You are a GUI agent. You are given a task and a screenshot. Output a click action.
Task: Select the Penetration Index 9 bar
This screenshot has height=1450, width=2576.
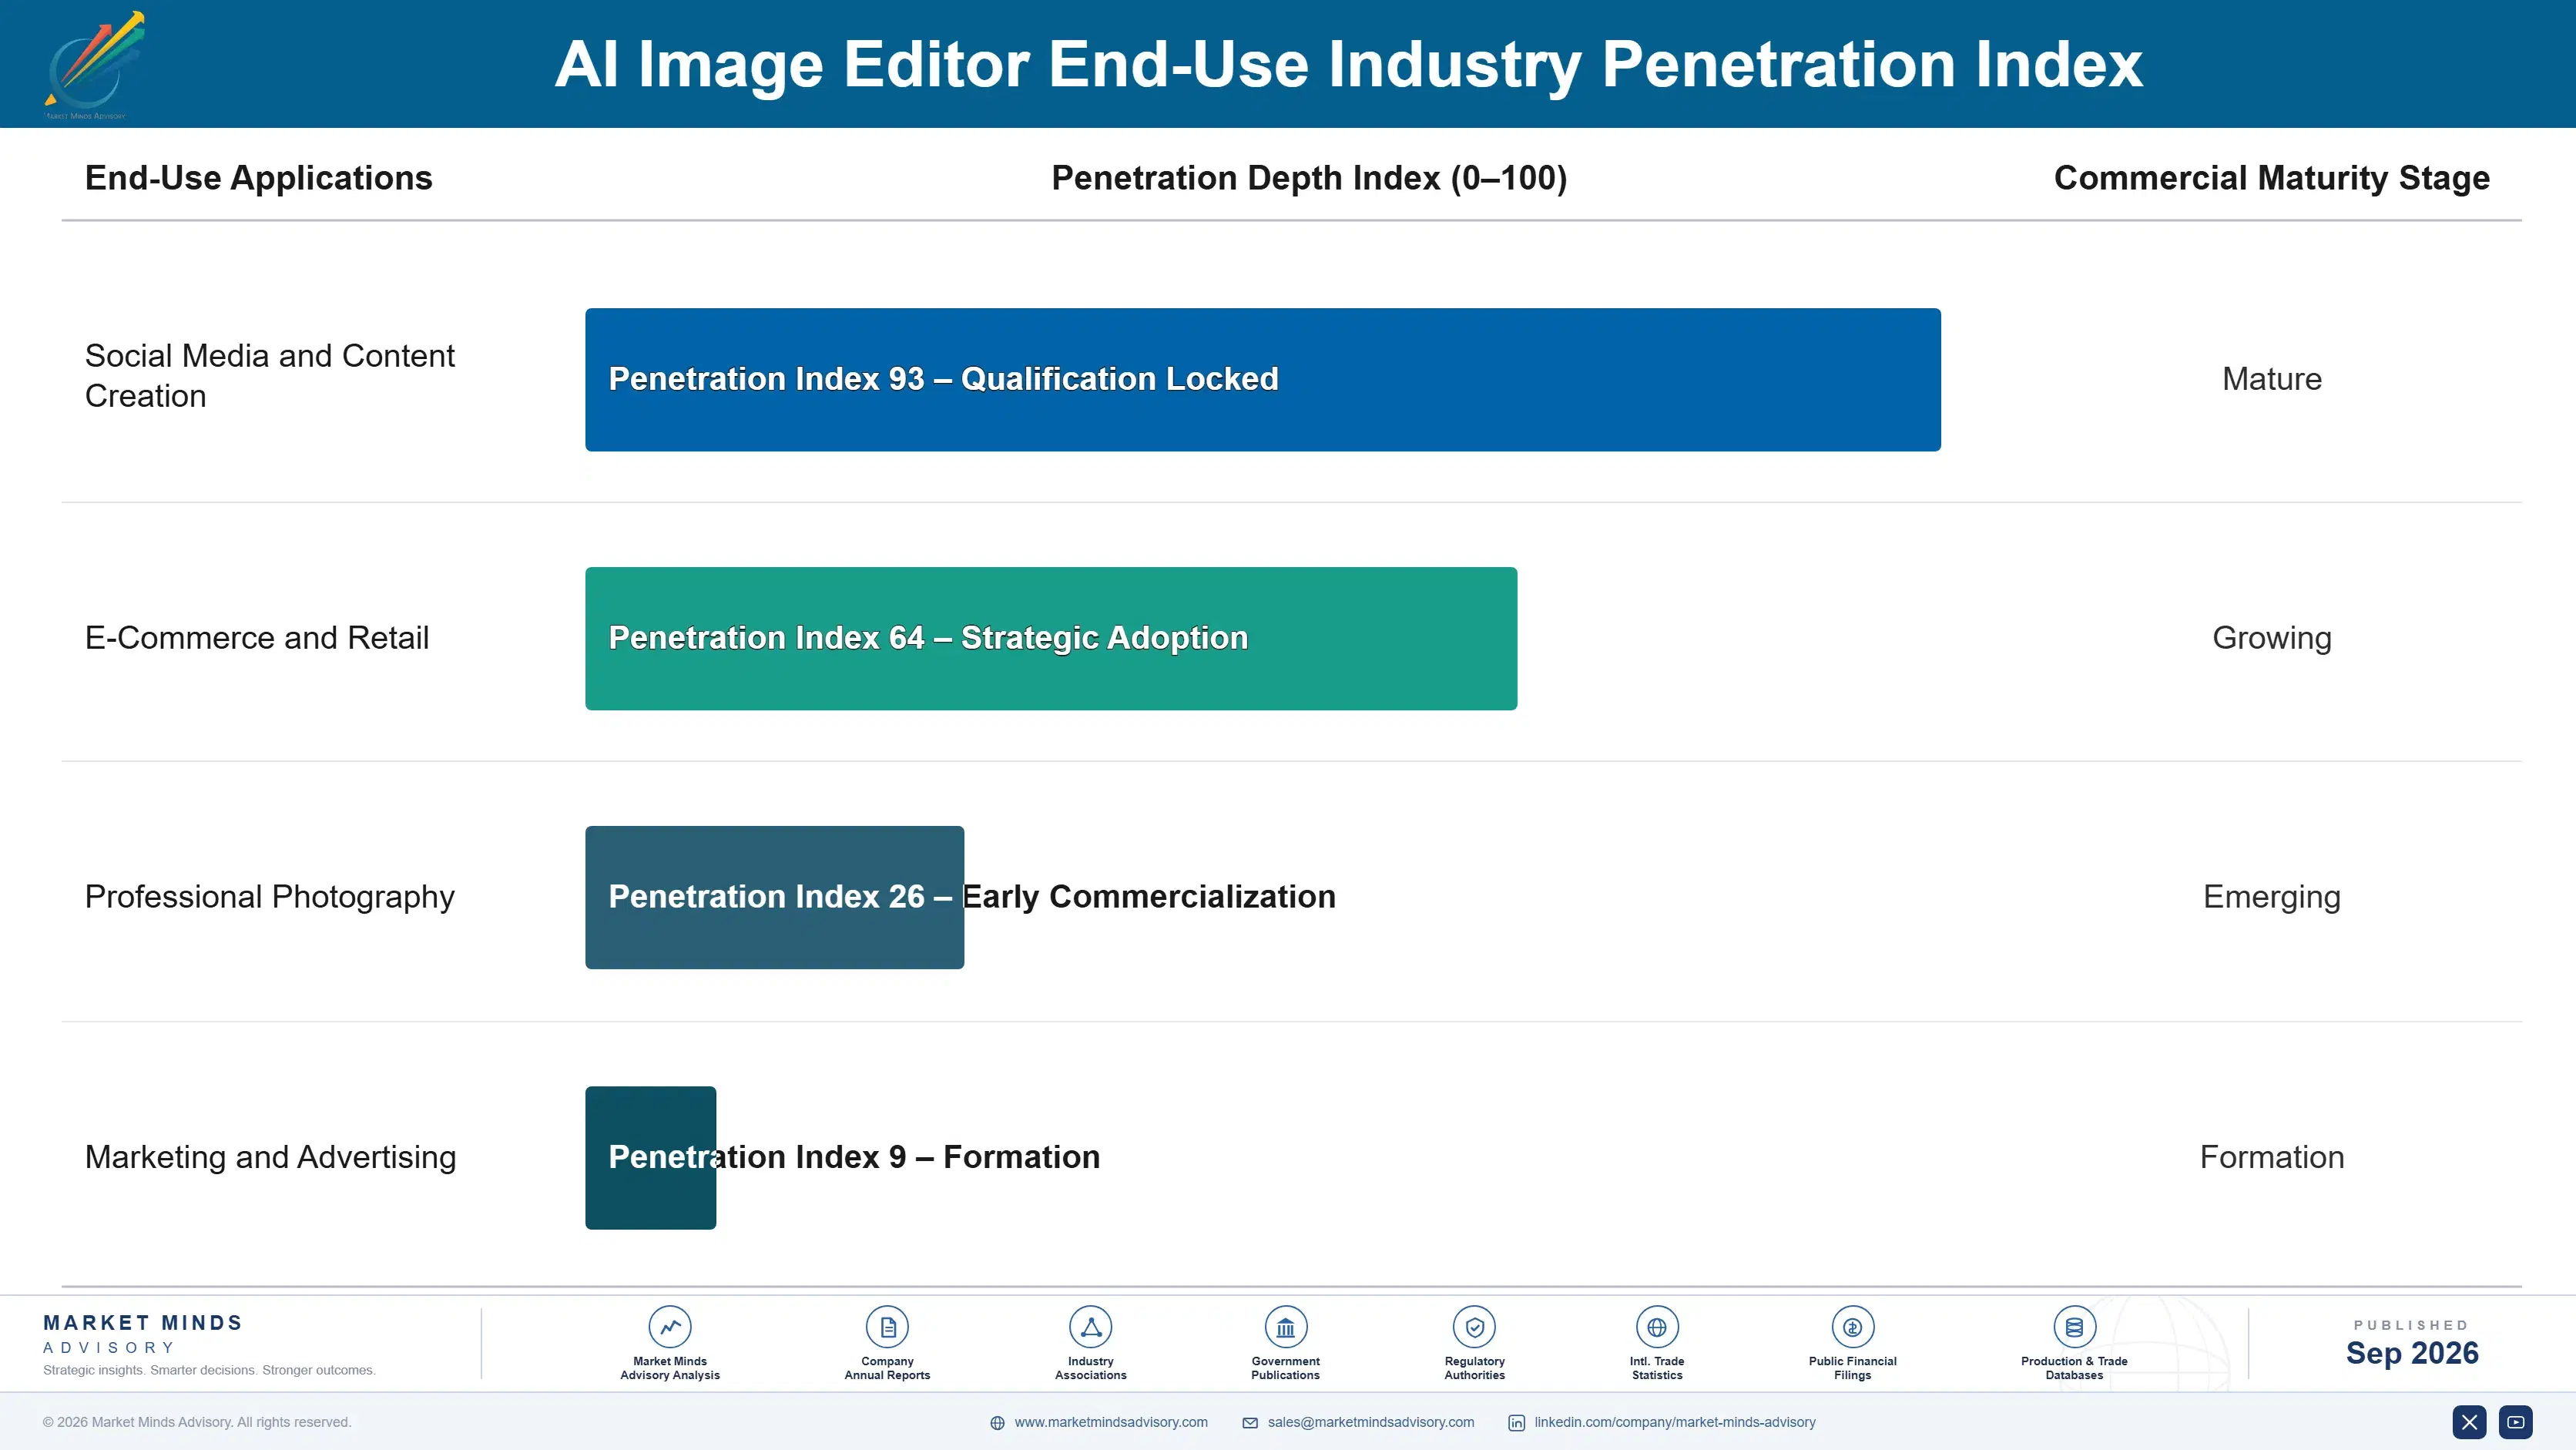[651, 1158]
